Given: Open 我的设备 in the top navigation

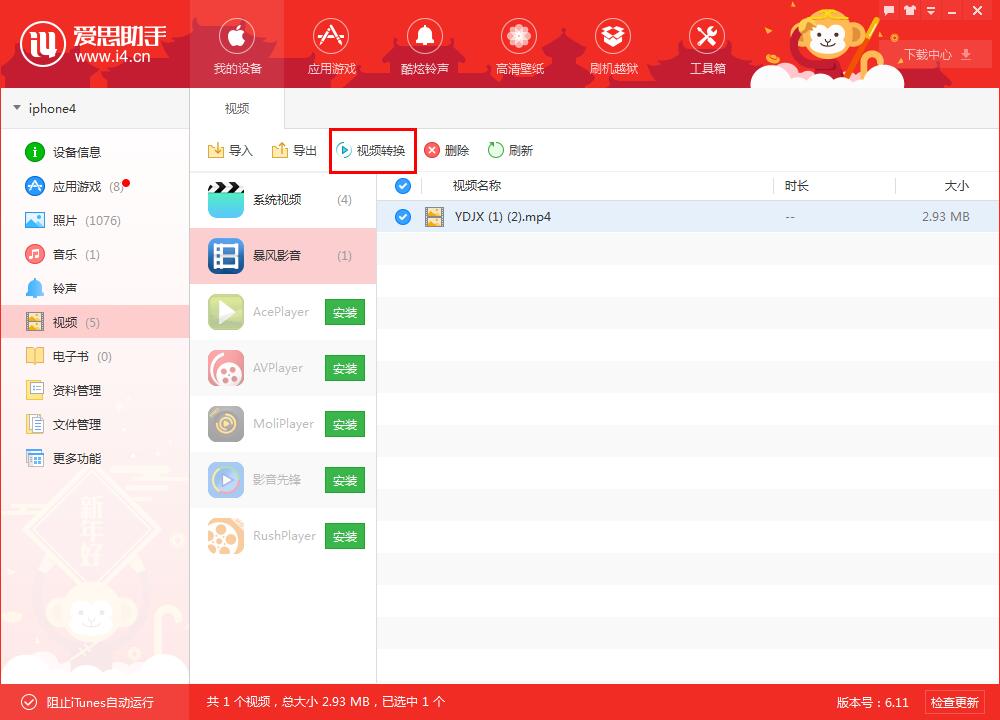Looking at the screenshot, I should tap(236, 45).
